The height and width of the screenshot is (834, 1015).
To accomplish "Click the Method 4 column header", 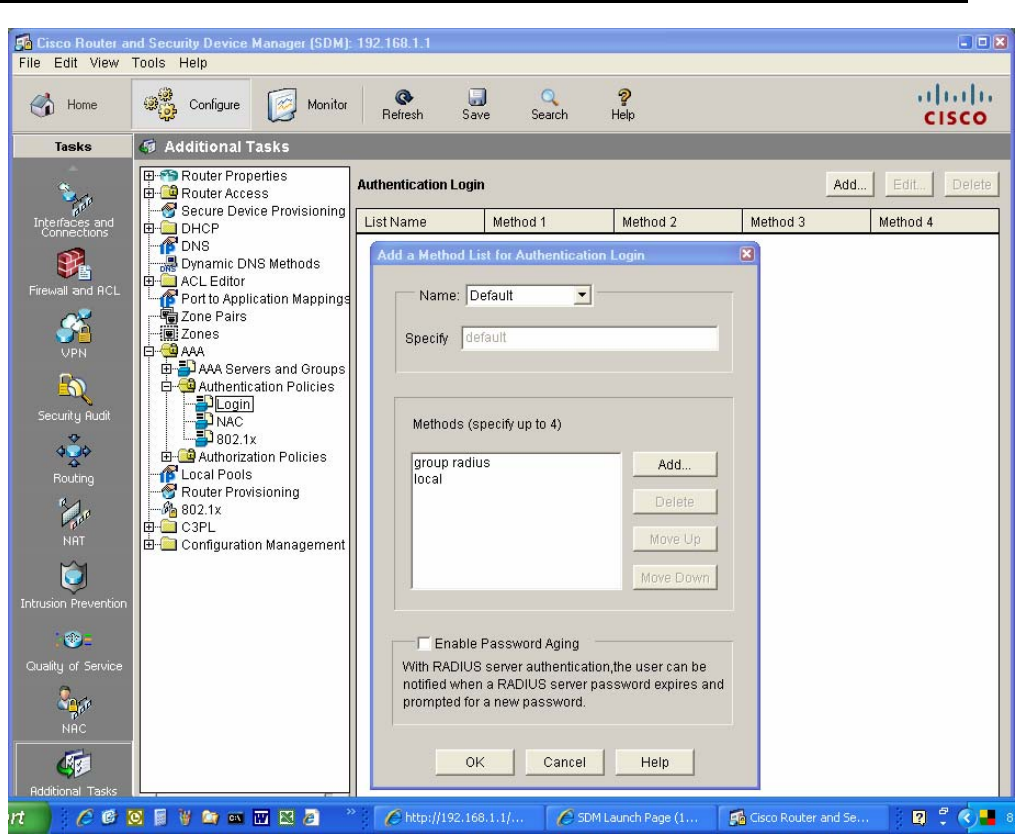I will (x=935, y=222).
